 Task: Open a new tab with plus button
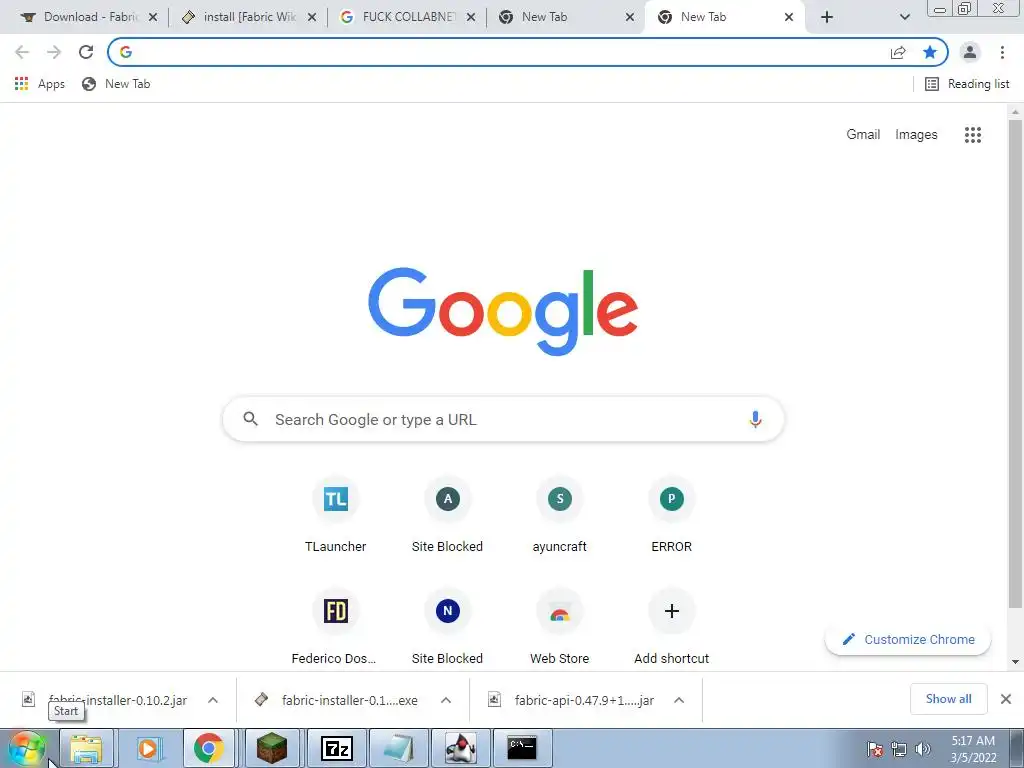tap(827, 17)
